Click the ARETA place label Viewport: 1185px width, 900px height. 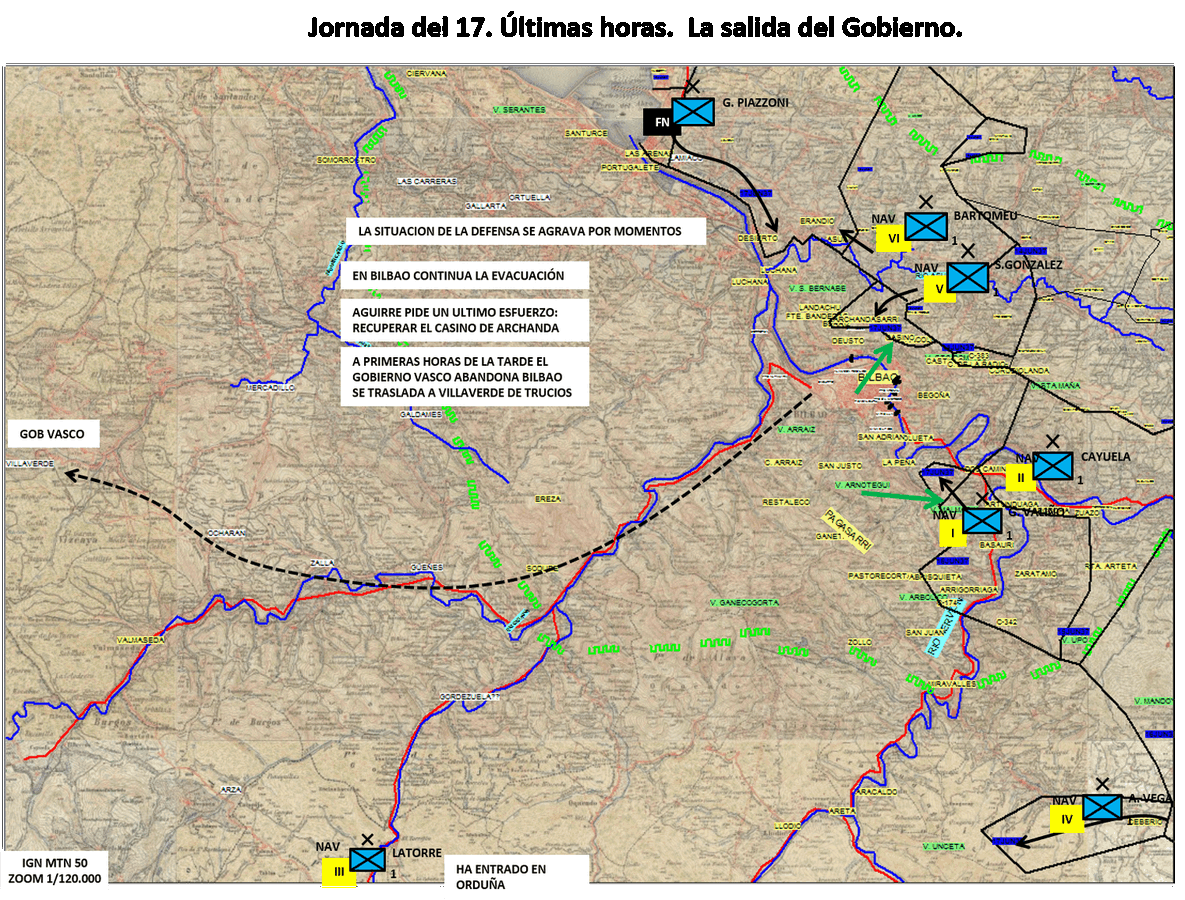coord(843,811)
